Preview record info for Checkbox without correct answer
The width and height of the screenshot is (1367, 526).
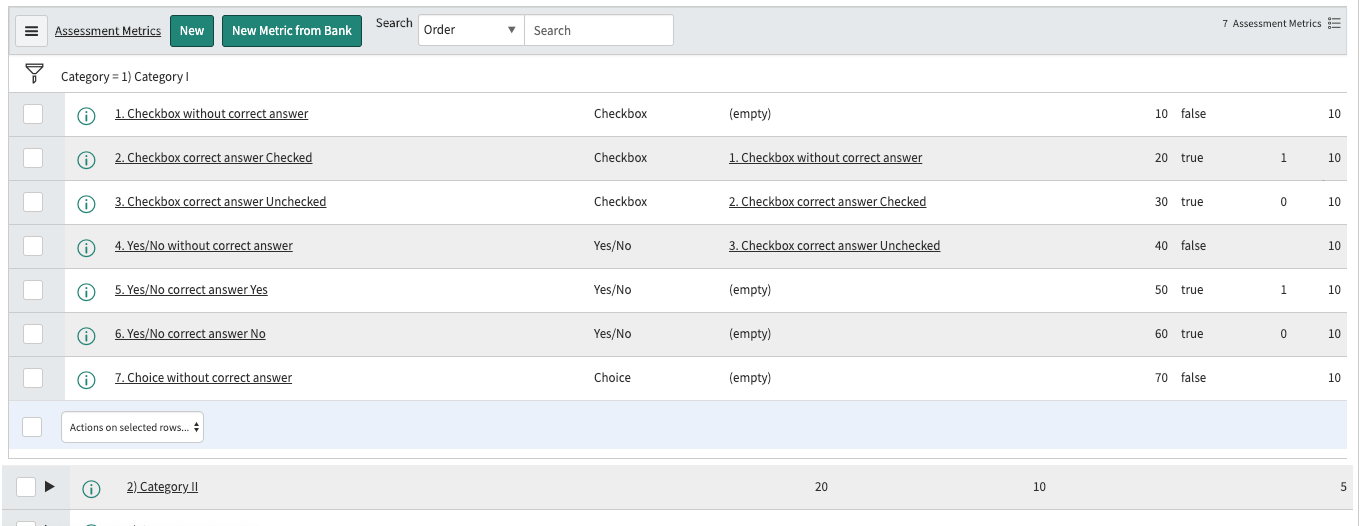(x=86, y=115)
